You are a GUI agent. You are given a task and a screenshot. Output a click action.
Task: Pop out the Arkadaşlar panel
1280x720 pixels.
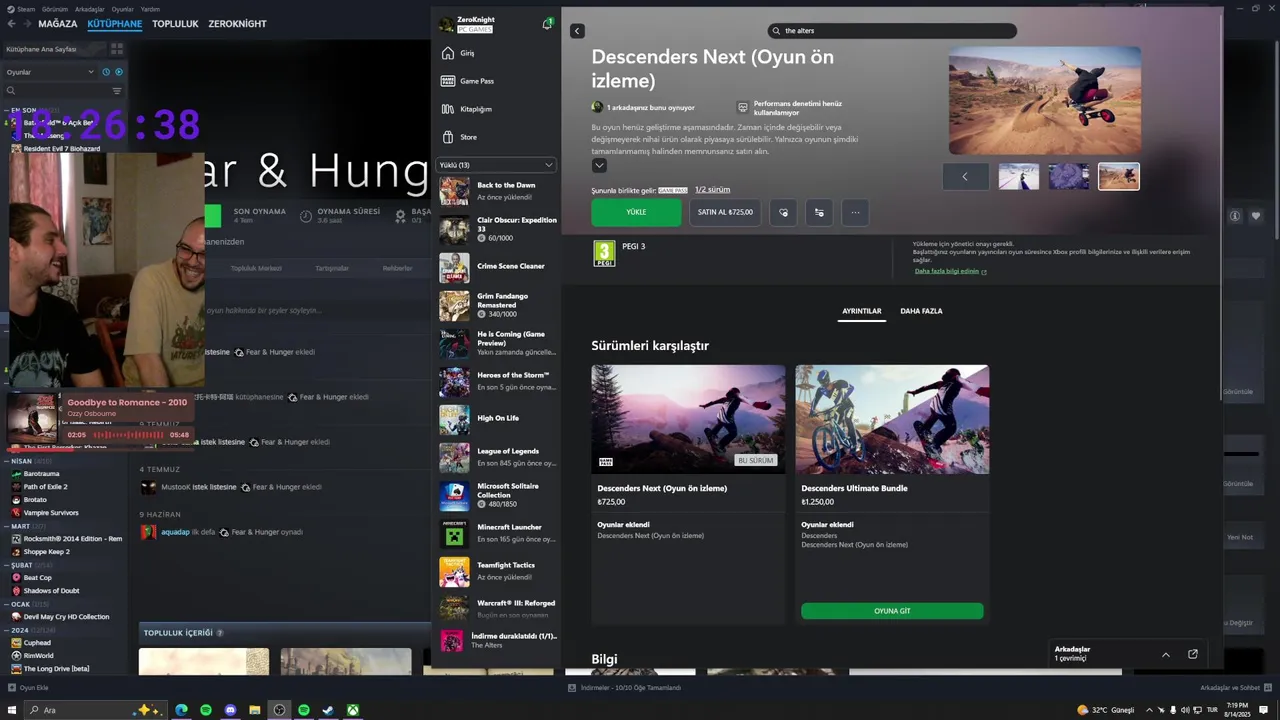click(x=1192, y=654)
